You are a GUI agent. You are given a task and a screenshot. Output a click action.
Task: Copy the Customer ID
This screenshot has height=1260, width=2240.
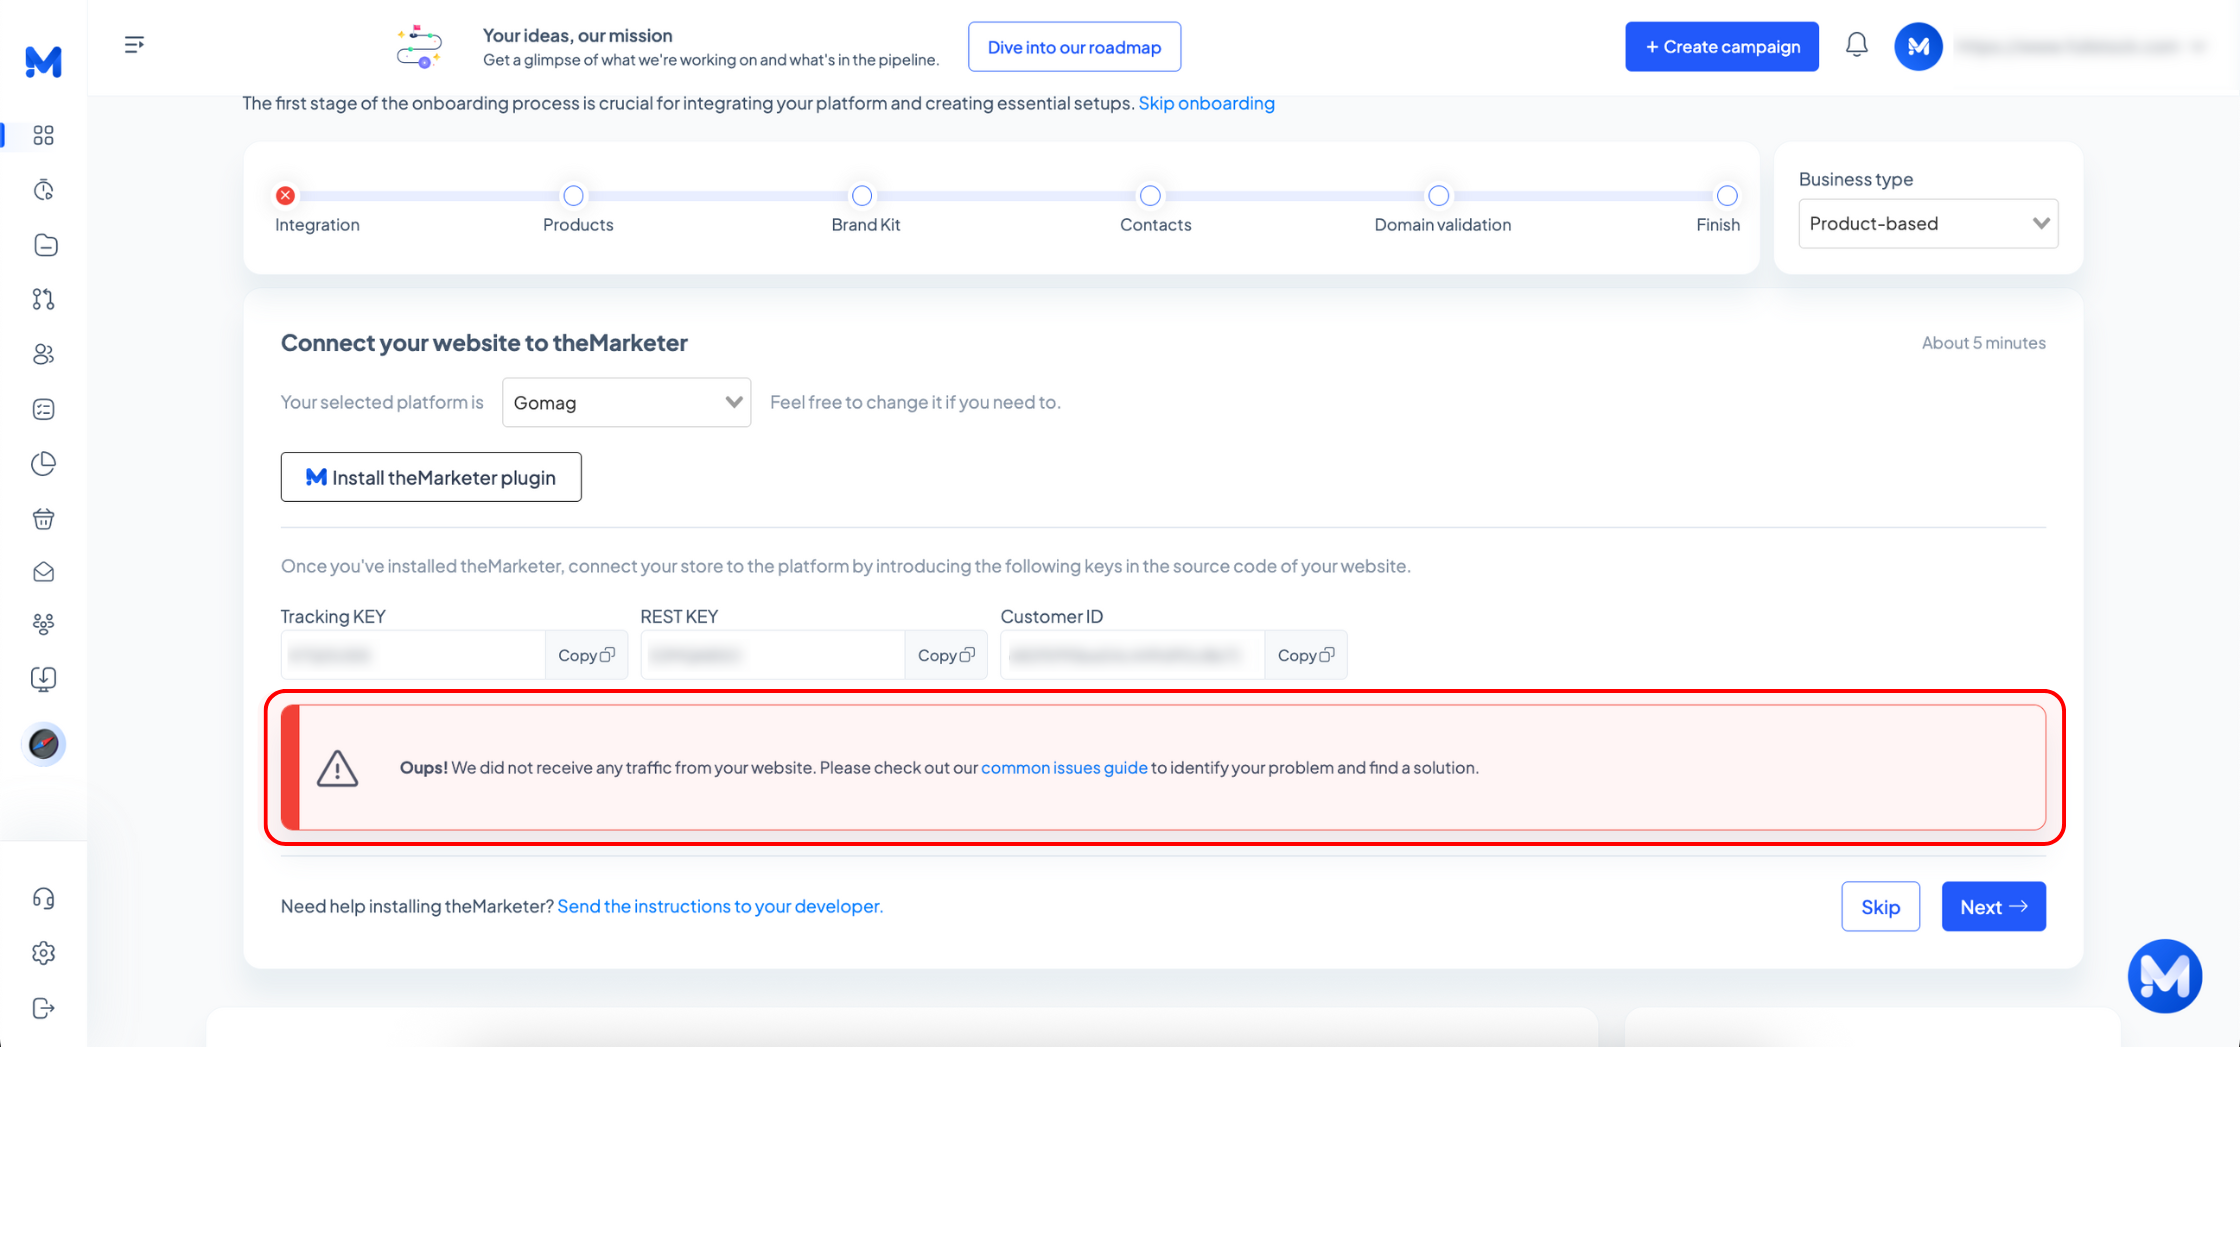click(x=1306, y=655)
